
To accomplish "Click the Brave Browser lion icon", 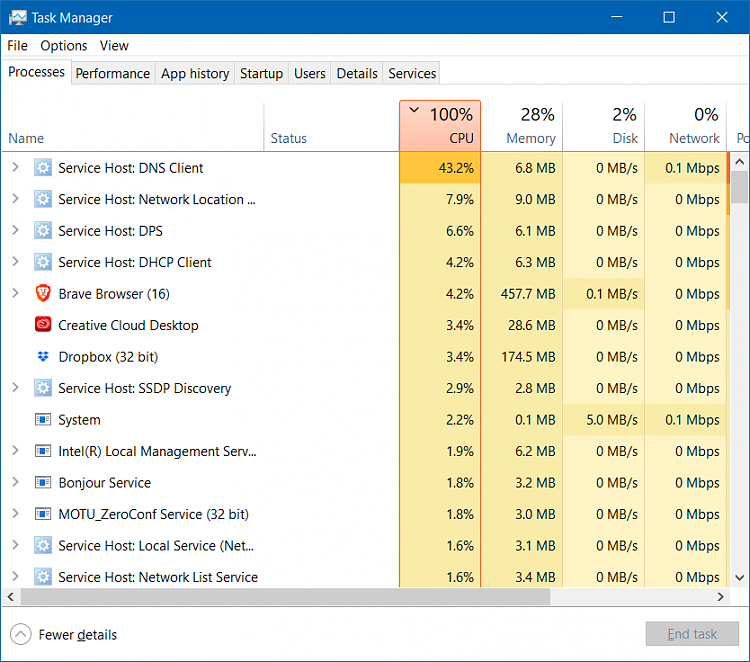I will 43,294.
